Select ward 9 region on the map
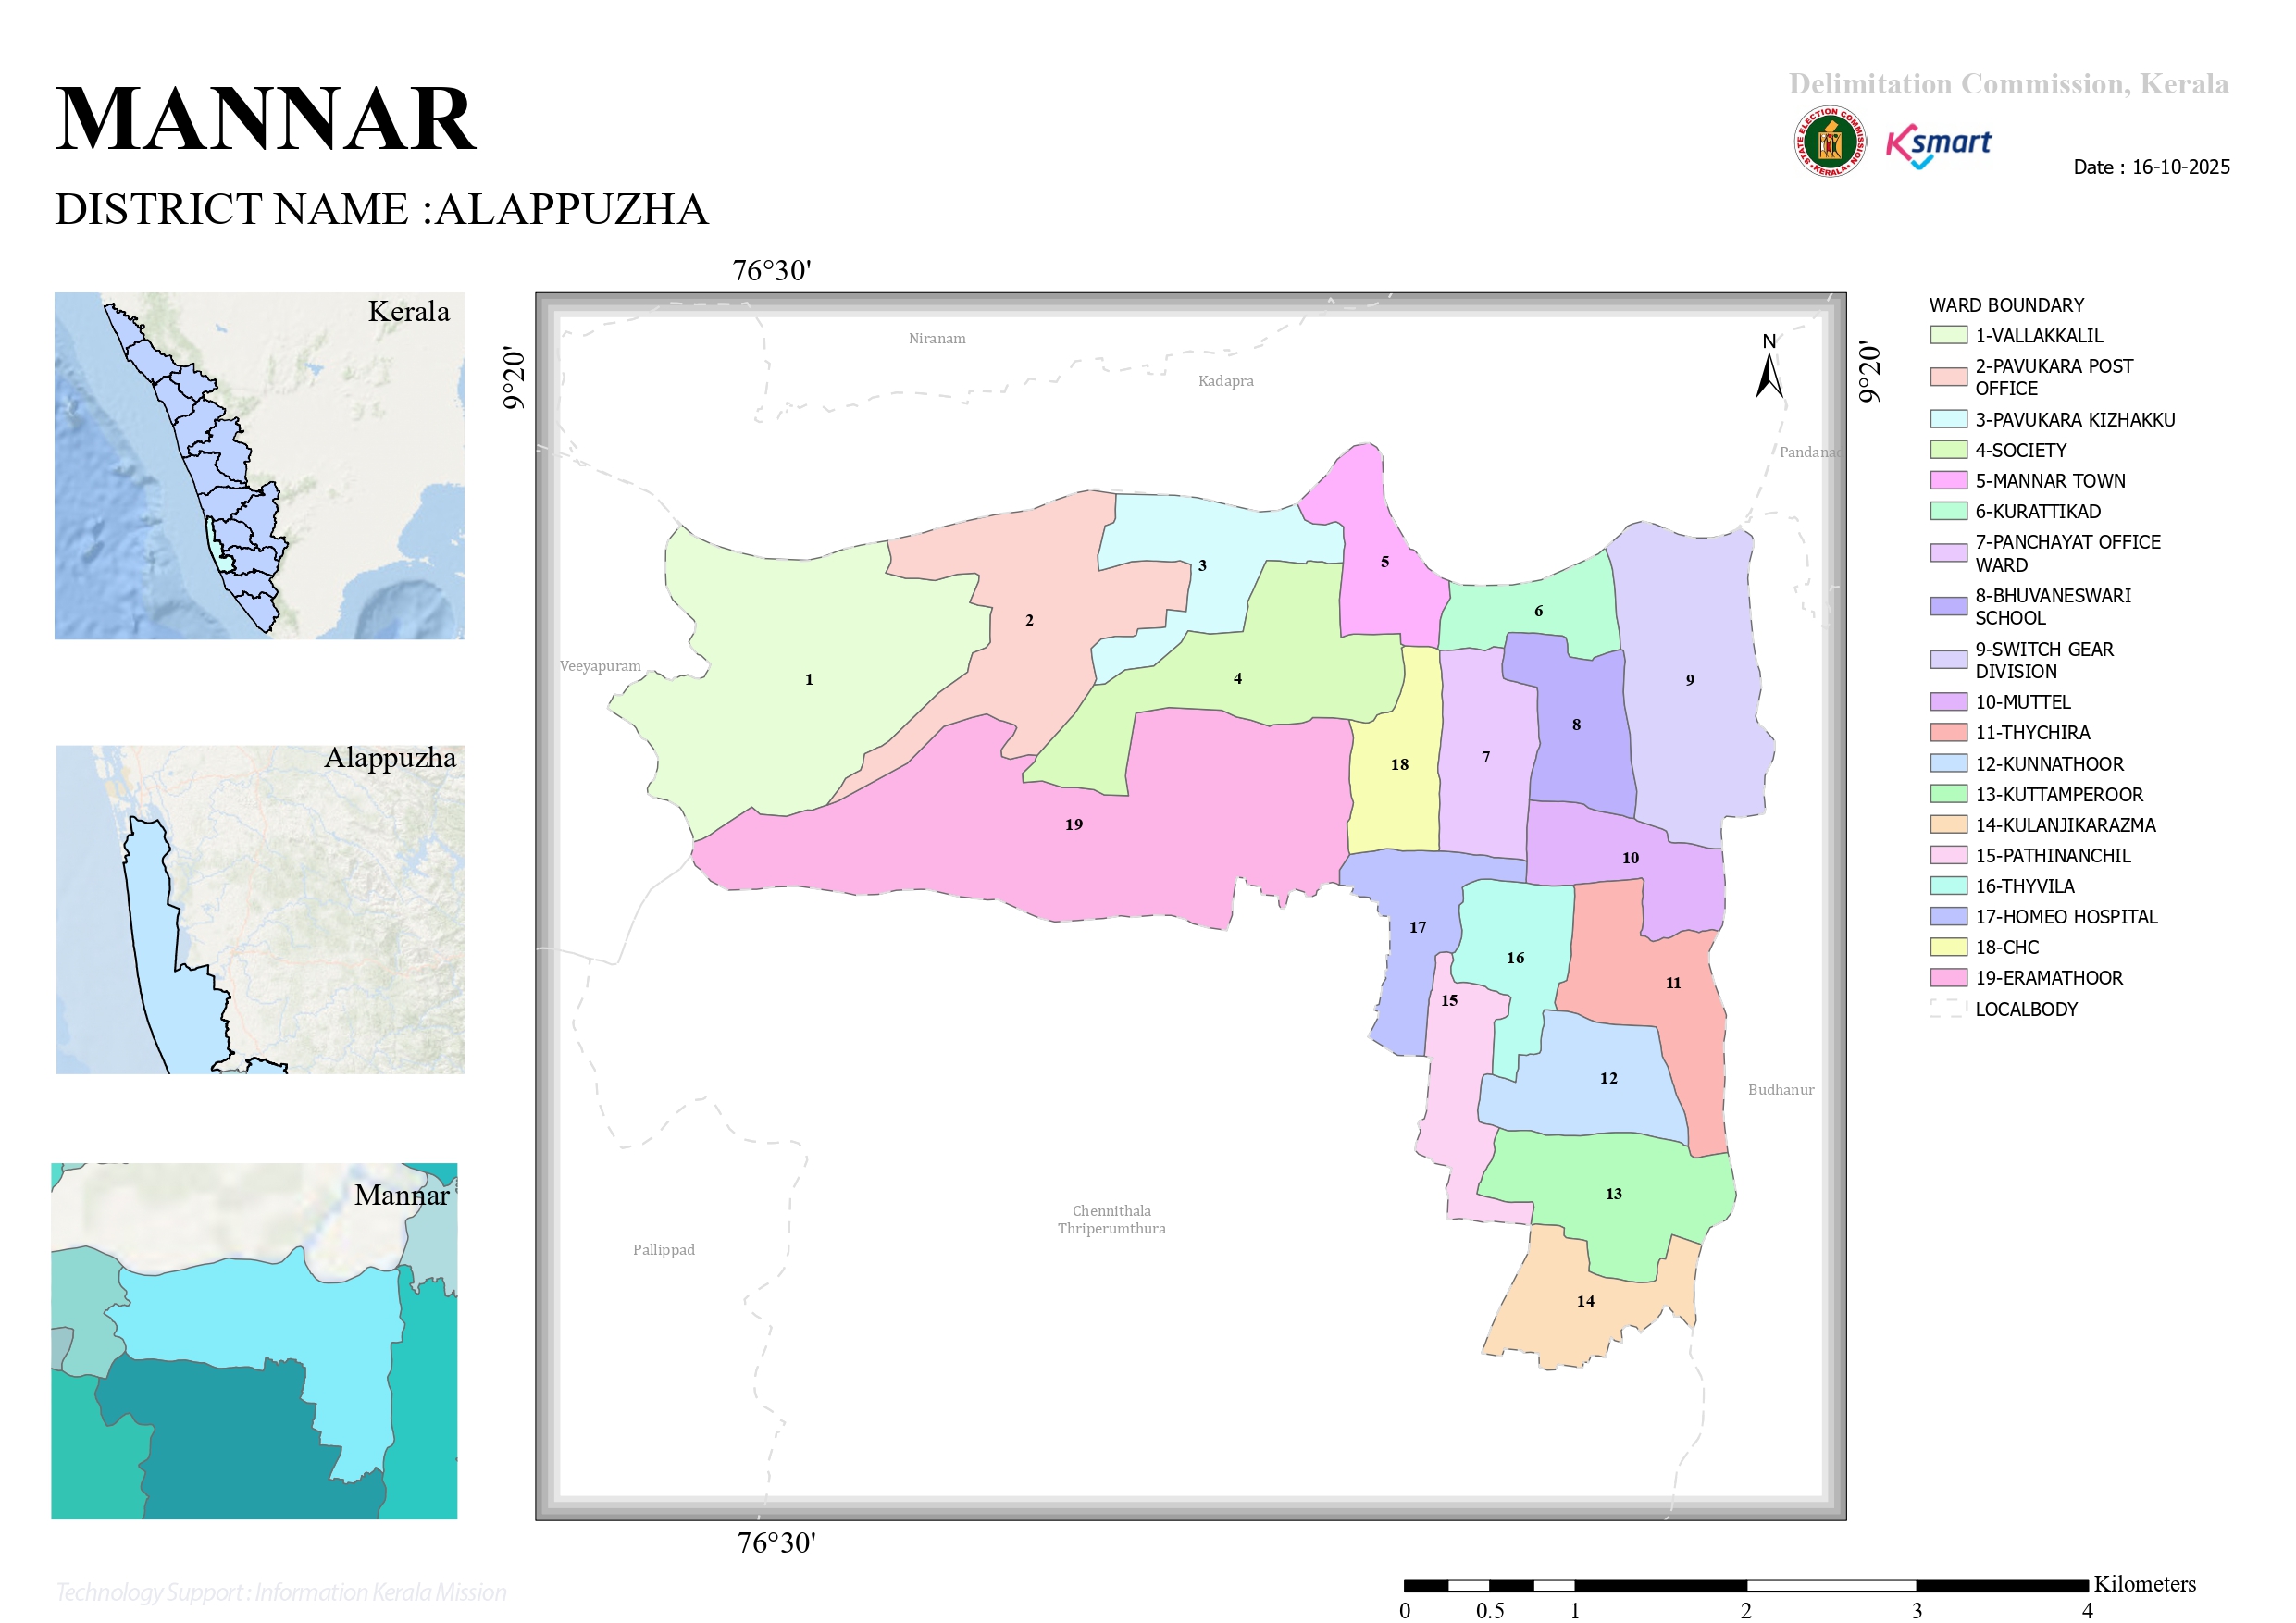 [1690, 680]
